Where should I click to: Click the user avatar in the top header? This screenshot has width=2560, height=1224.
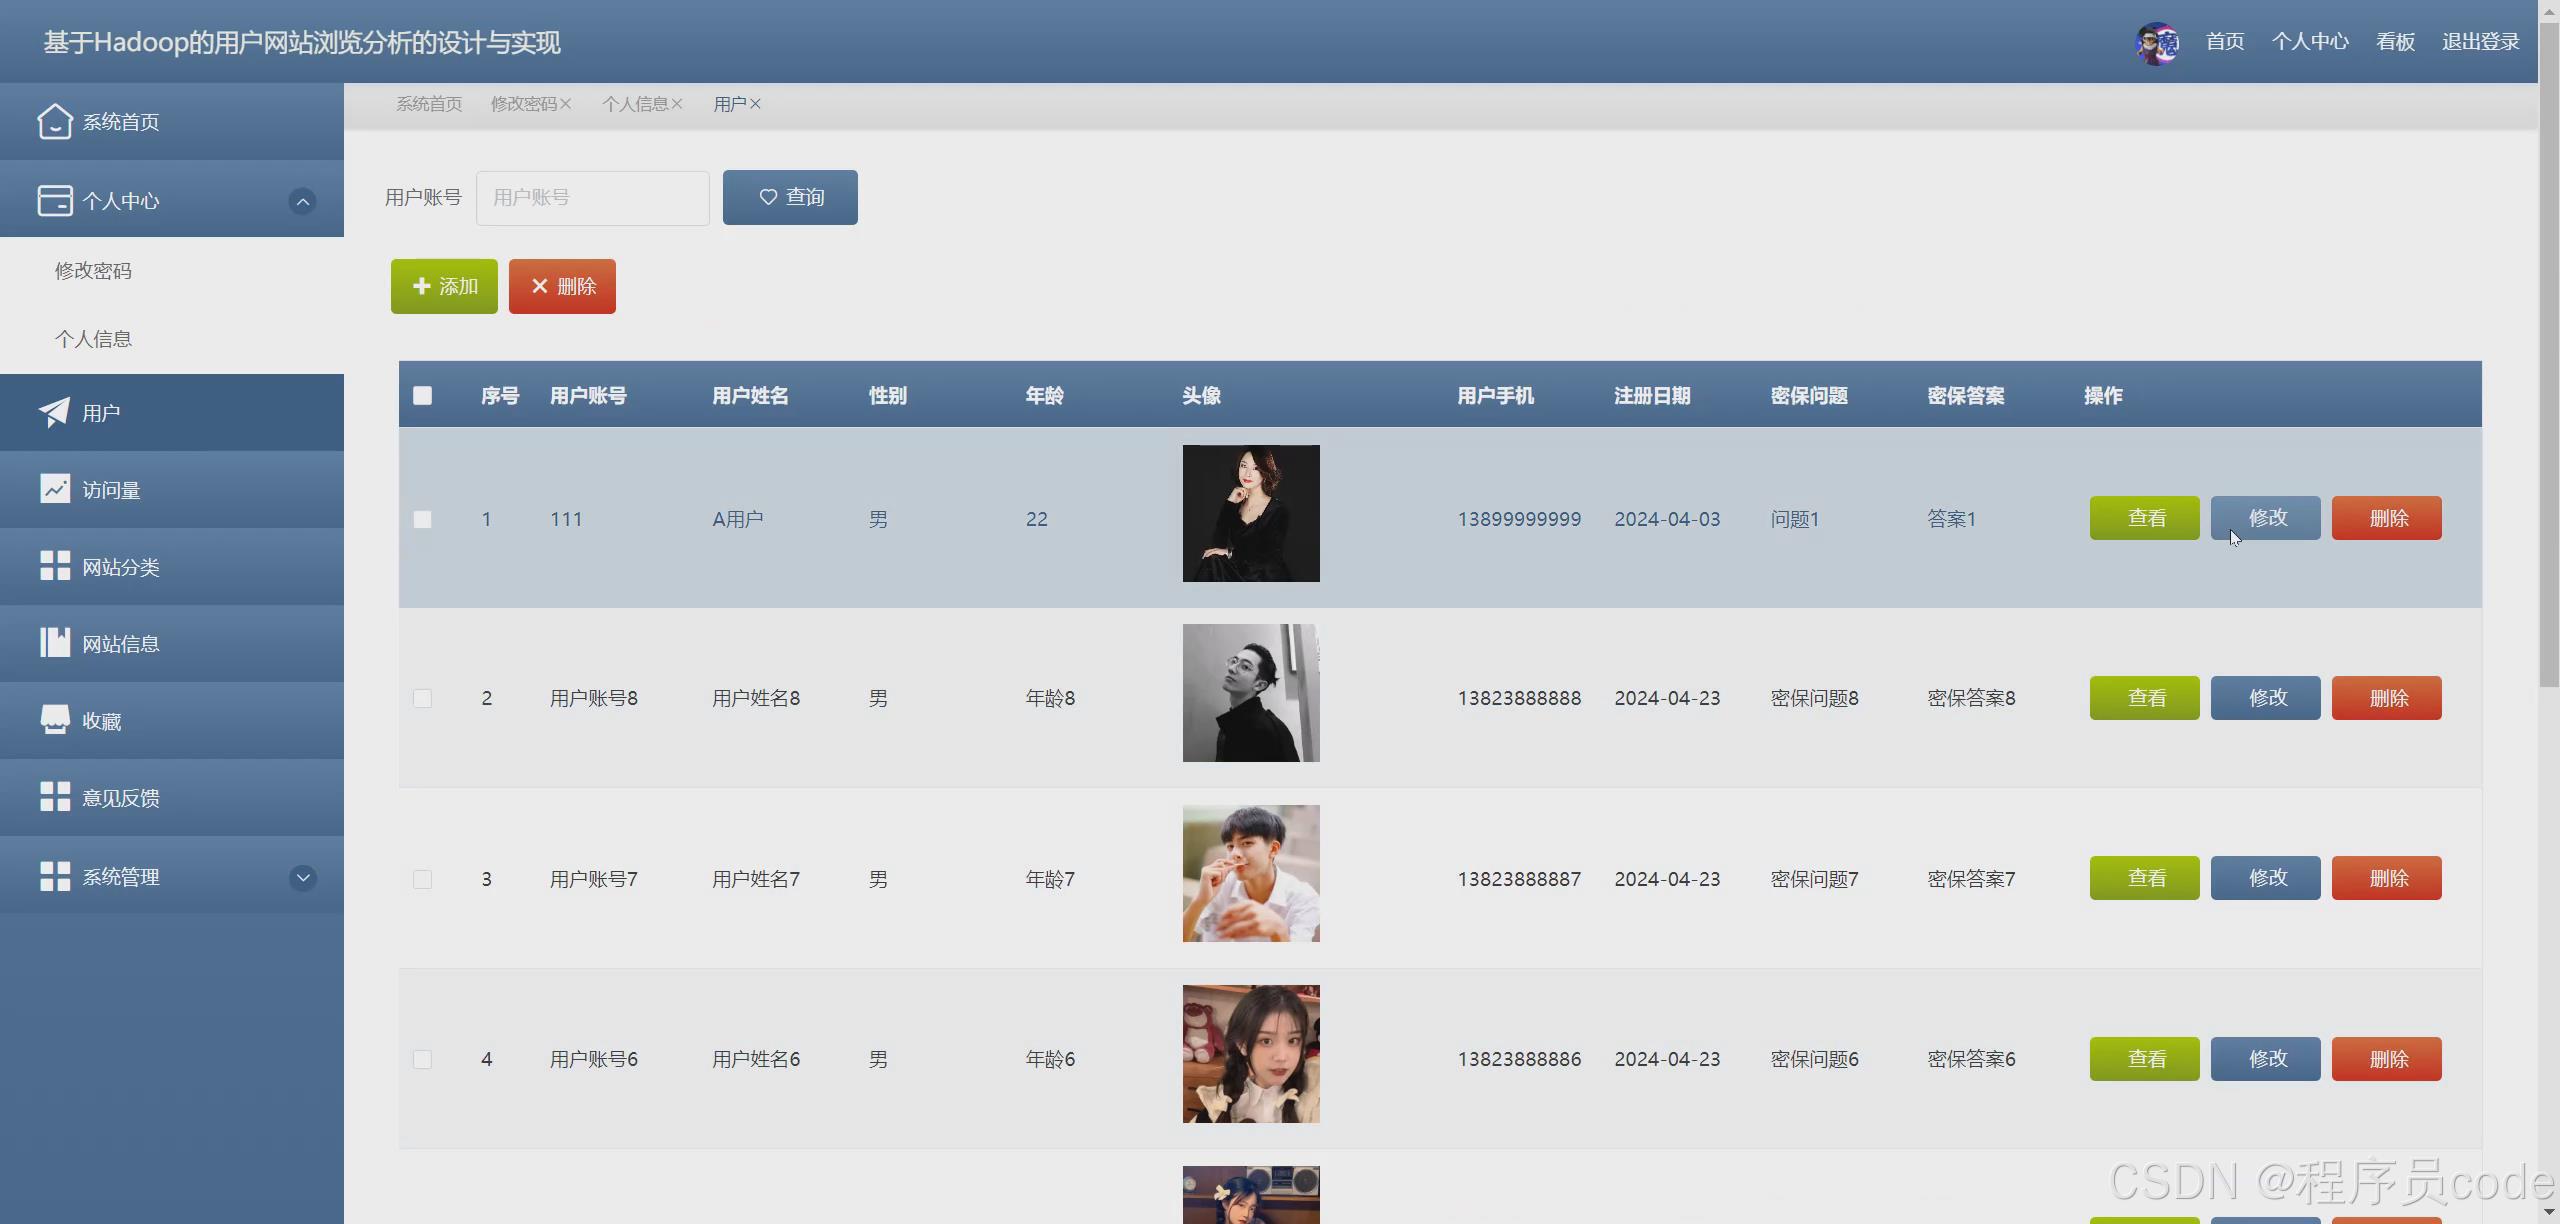click(2157, 43)
